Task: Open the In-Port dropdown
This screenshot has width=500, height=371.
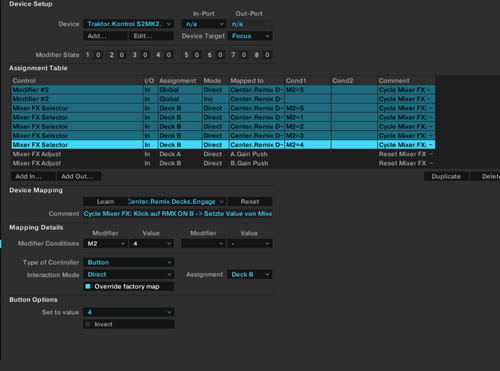Action: click(x=204, y=24)
